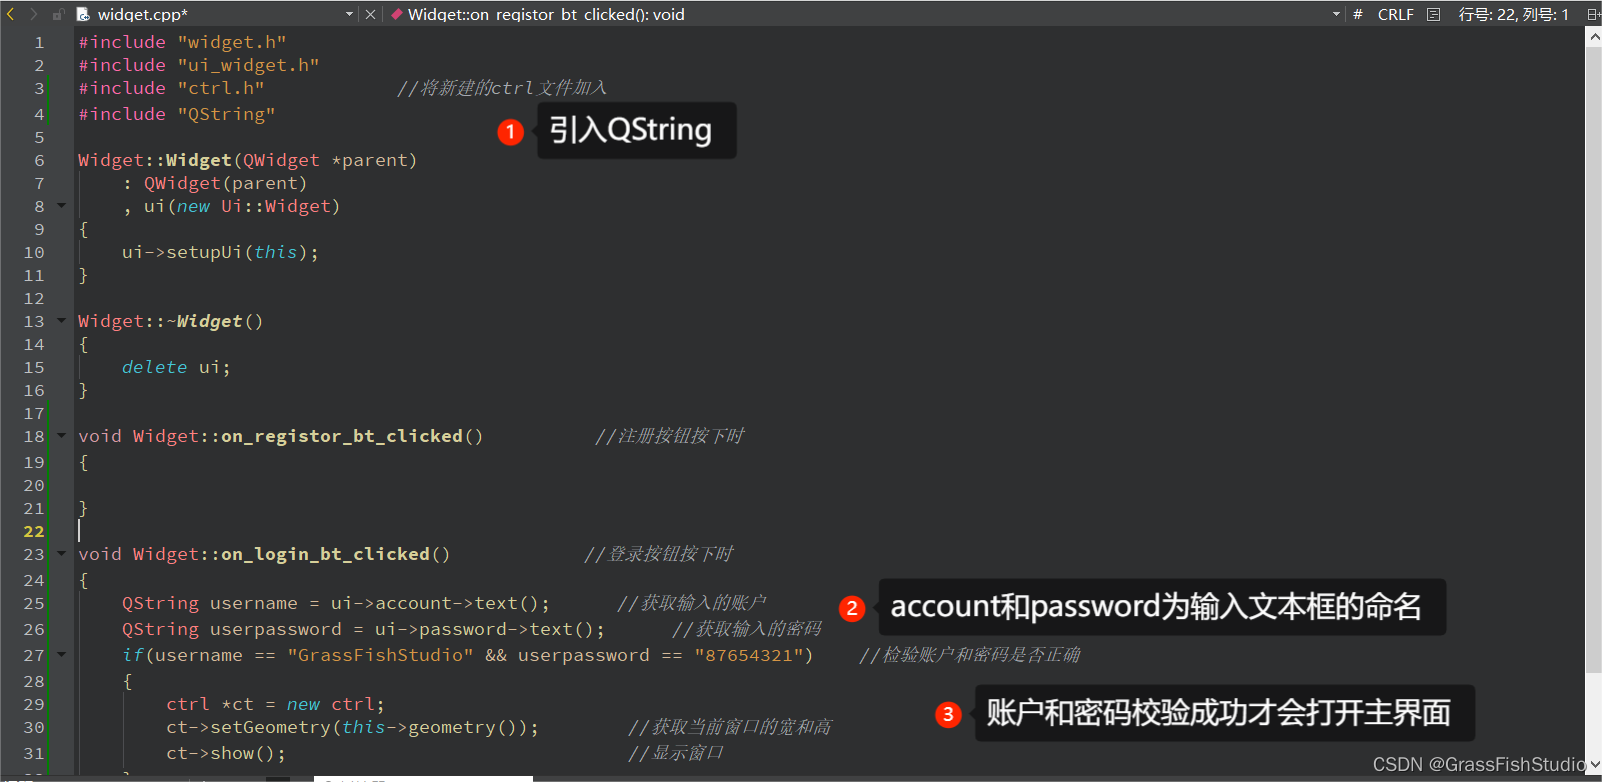Click Widget::~Widget() destructor line
The width and height of the screenshot is (1602, 782).
[171, 321]
